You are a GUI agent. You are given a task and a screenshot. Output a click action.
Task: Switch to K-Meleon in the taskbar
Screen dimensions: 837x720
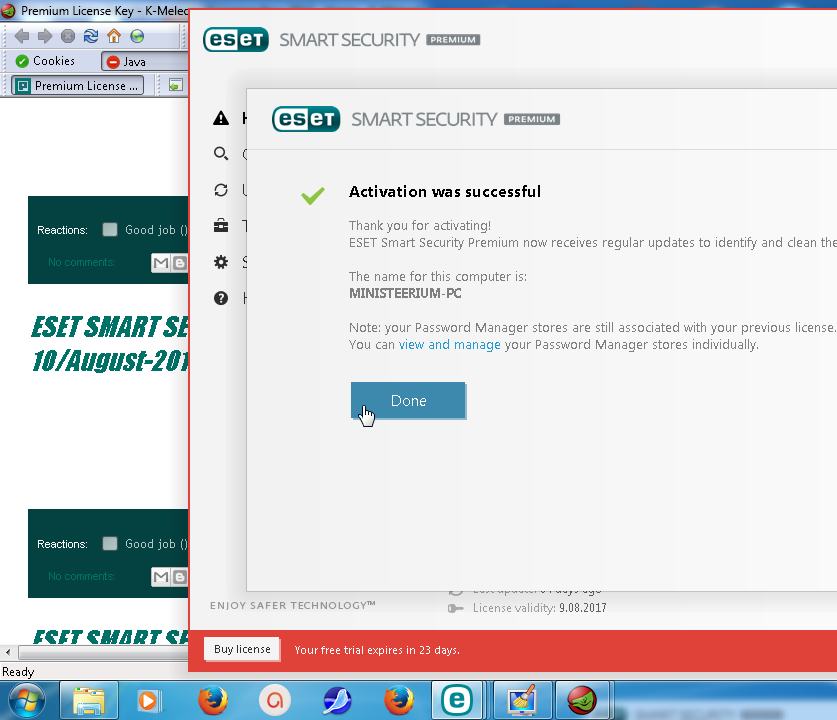click(x=582, y=700)
